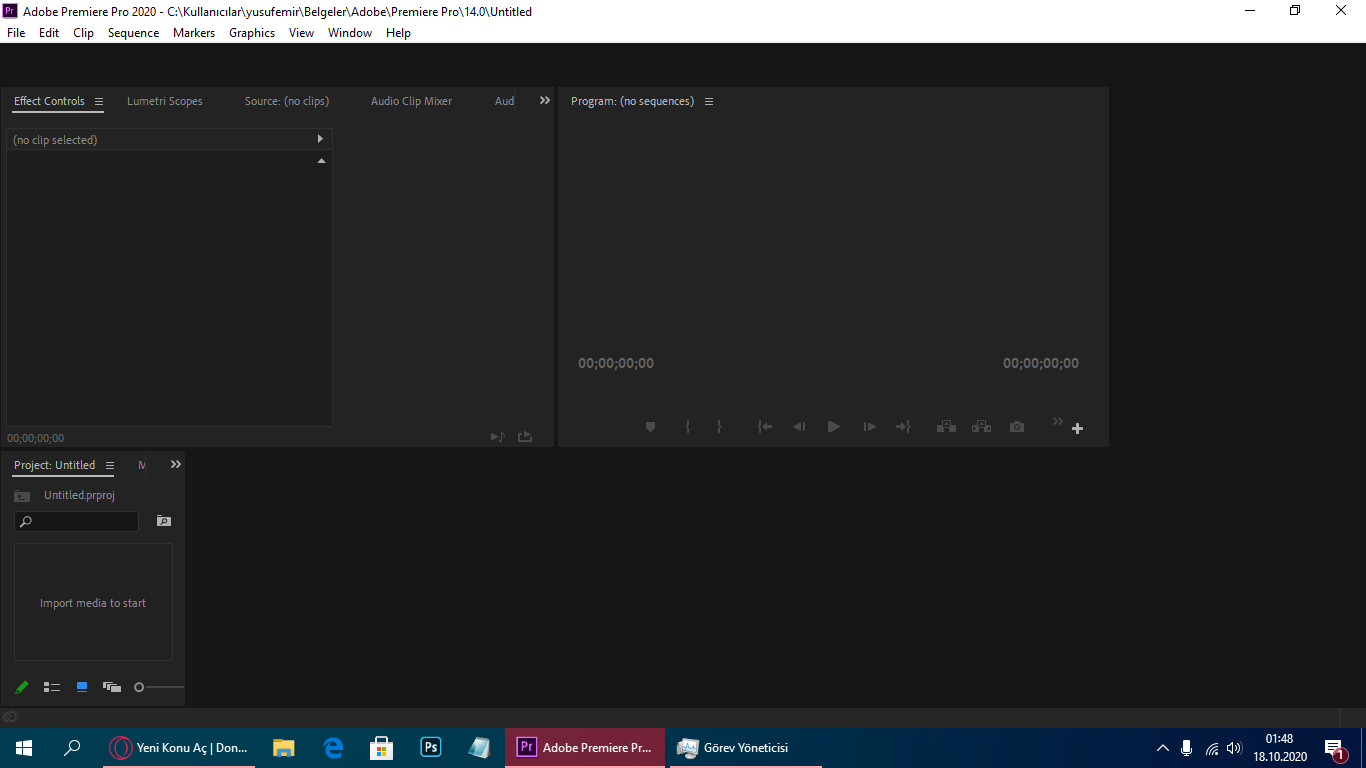1366x768 pixels.
Task: Open the Help menu
Action: 398,33
